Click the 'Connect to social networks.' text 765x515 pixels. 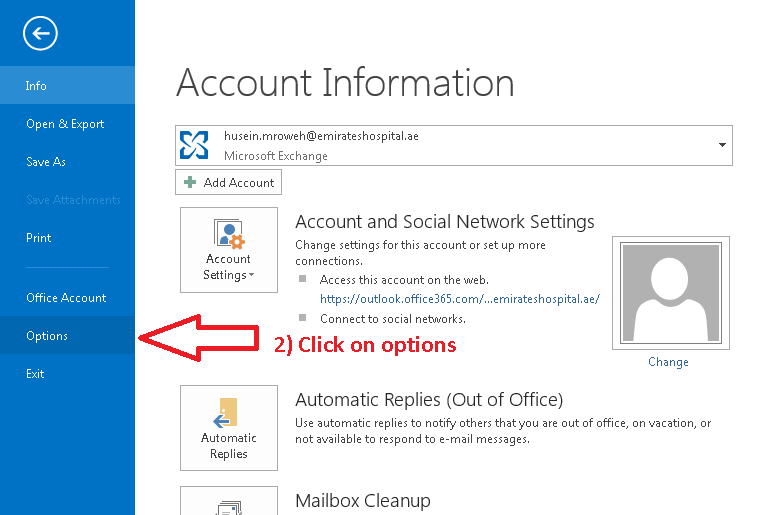[x=393, y=319]
